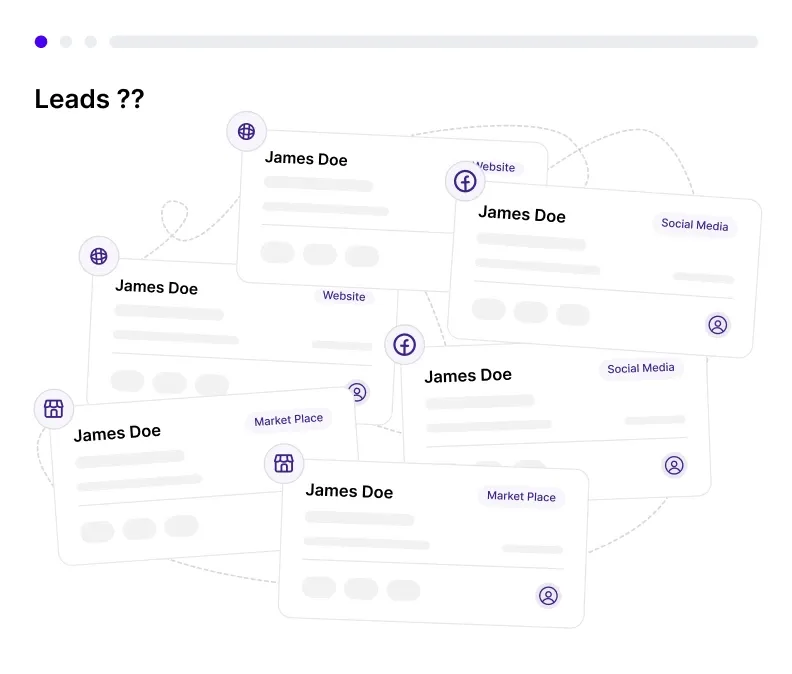Viewport: 792px width, 674px height.
Task: Open James Doe on the bottom-center Market Place card
Action: coord(349,491)
